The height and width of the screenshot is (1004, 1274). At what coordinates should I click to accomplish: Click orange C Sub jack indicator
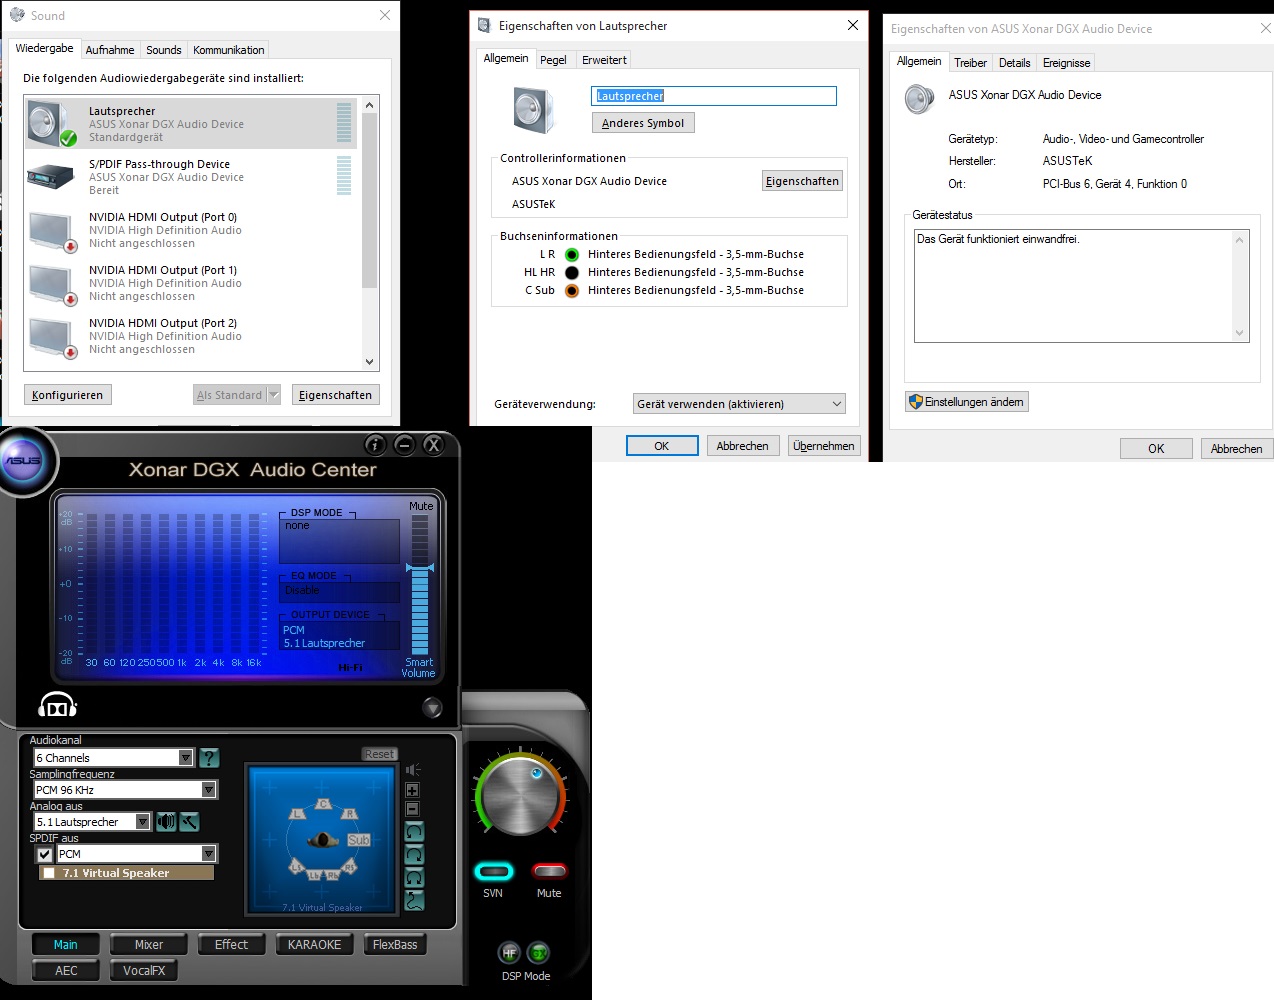point(572,291)
